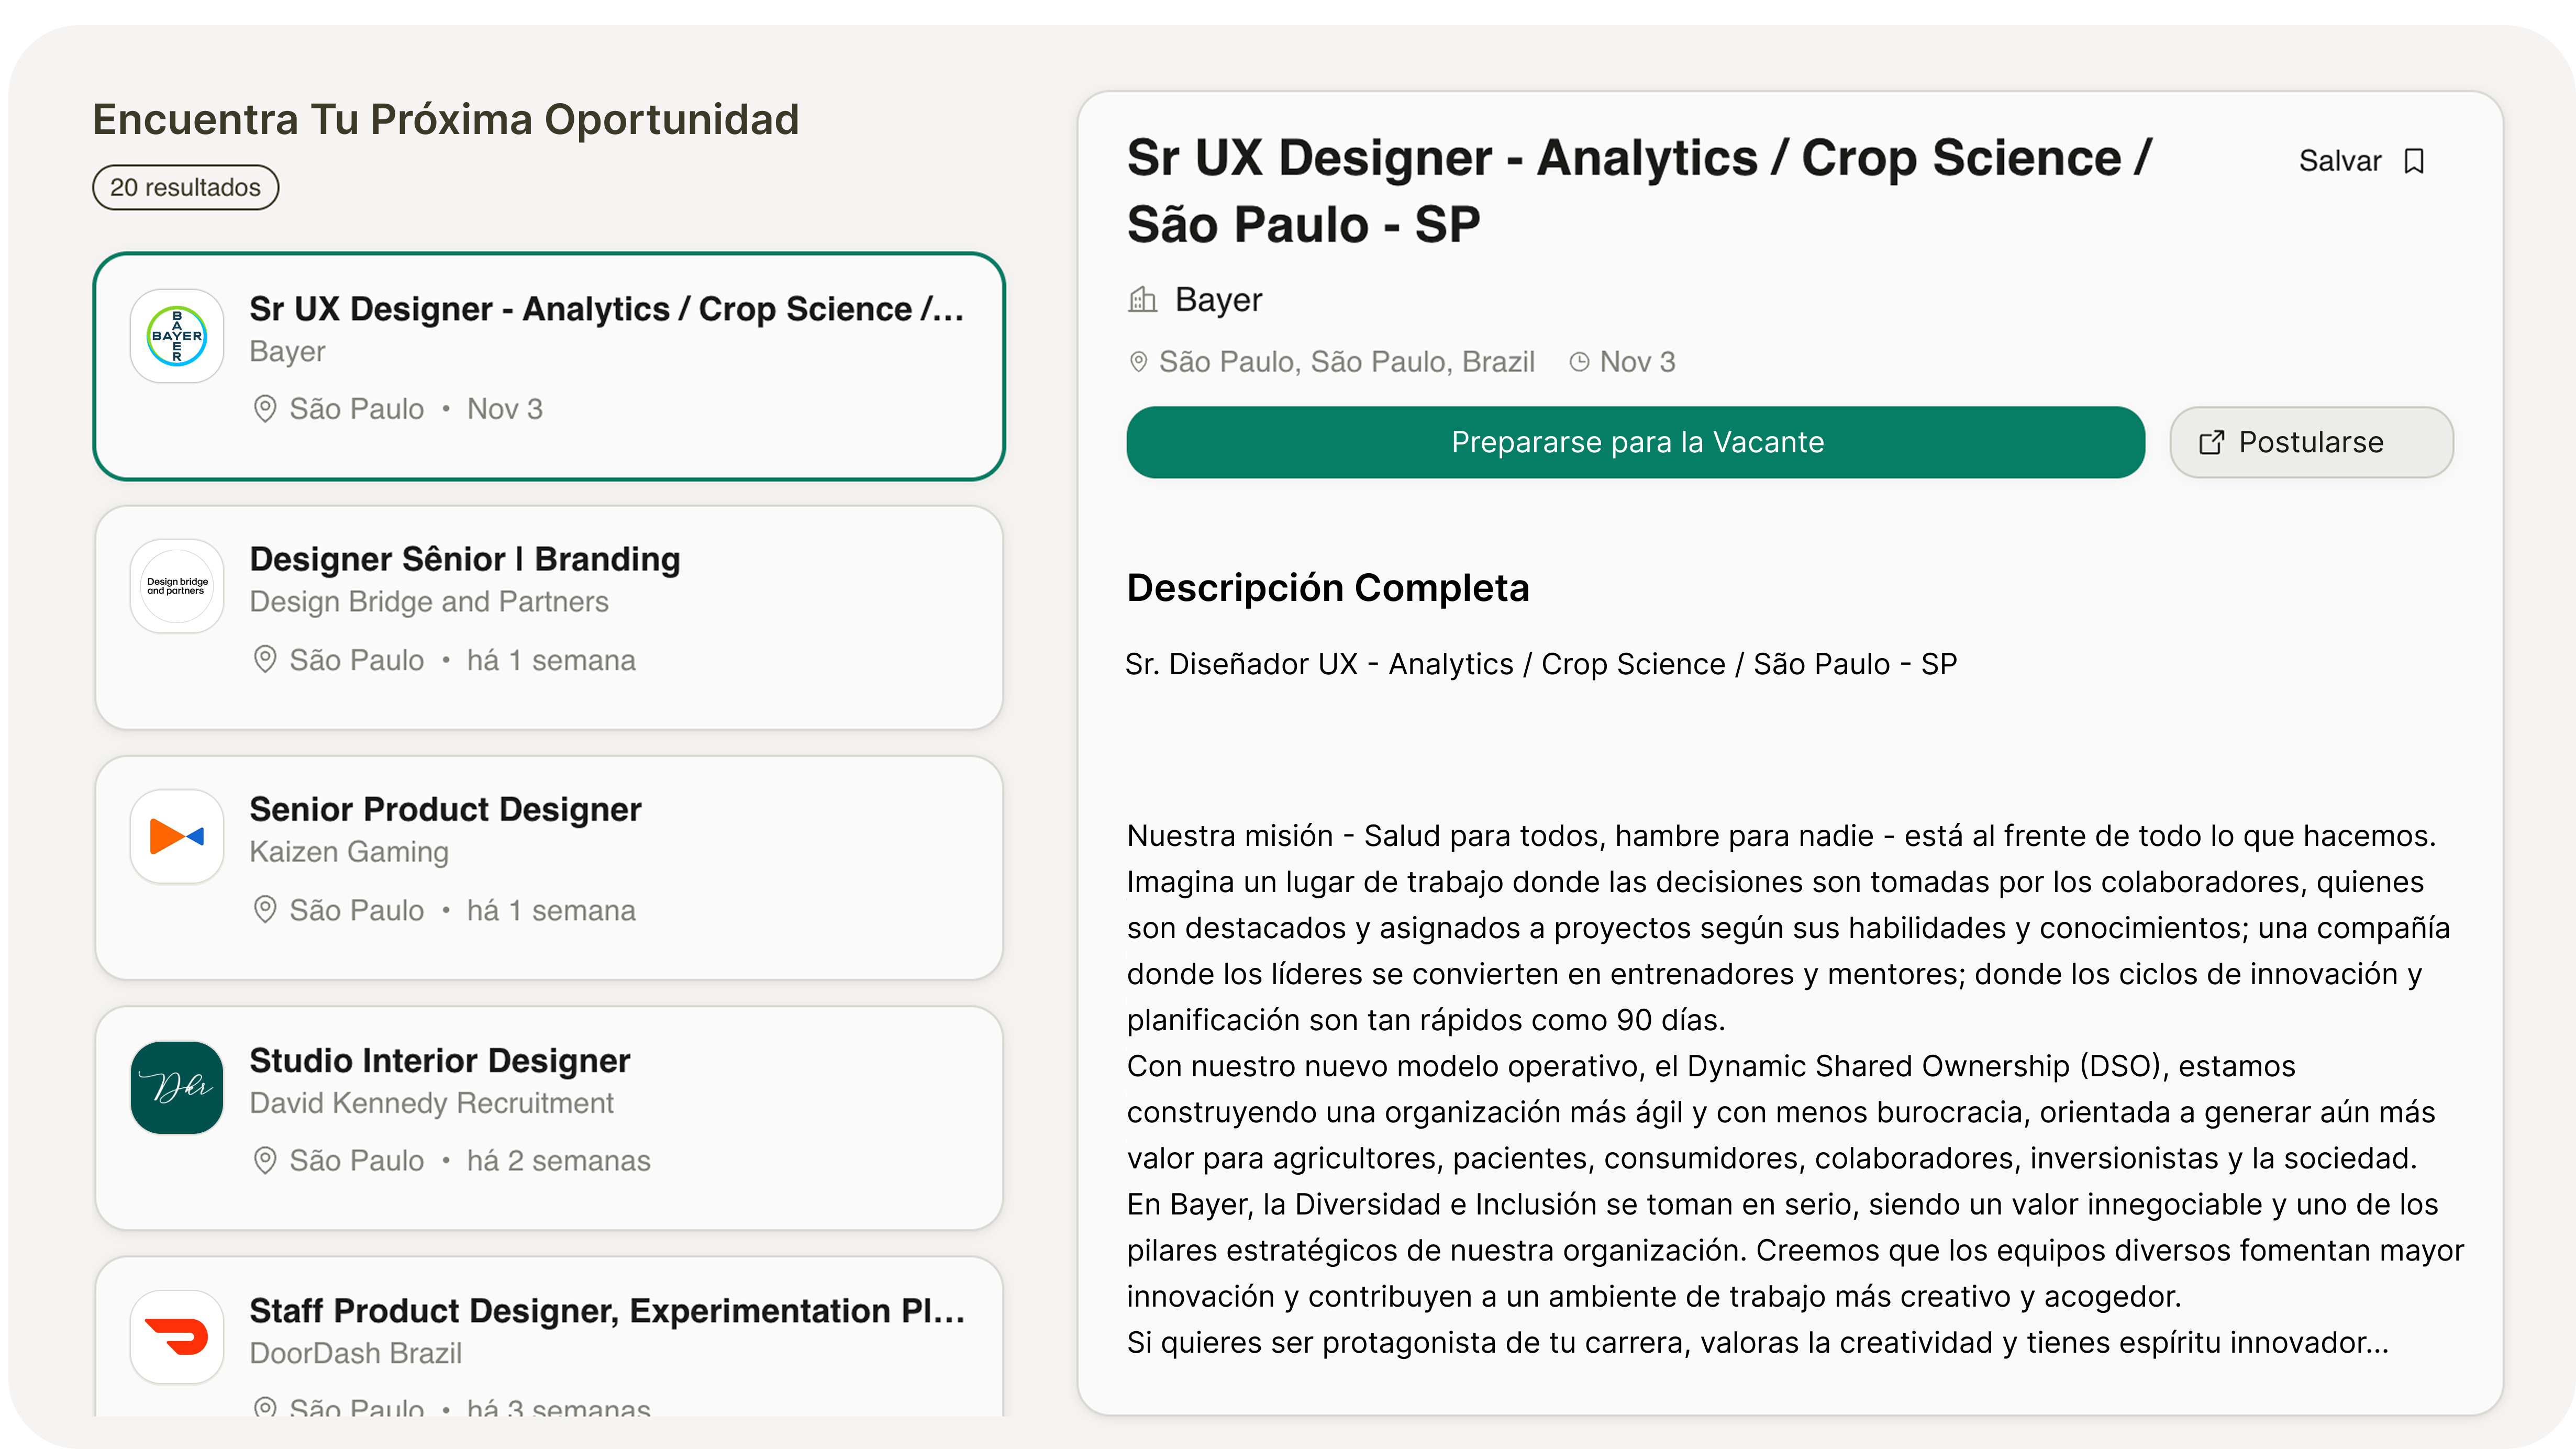Click the 20 resultados badge
Image resolution: width=2576 pixels, height=1449 pixels.
tap(185, 187)
